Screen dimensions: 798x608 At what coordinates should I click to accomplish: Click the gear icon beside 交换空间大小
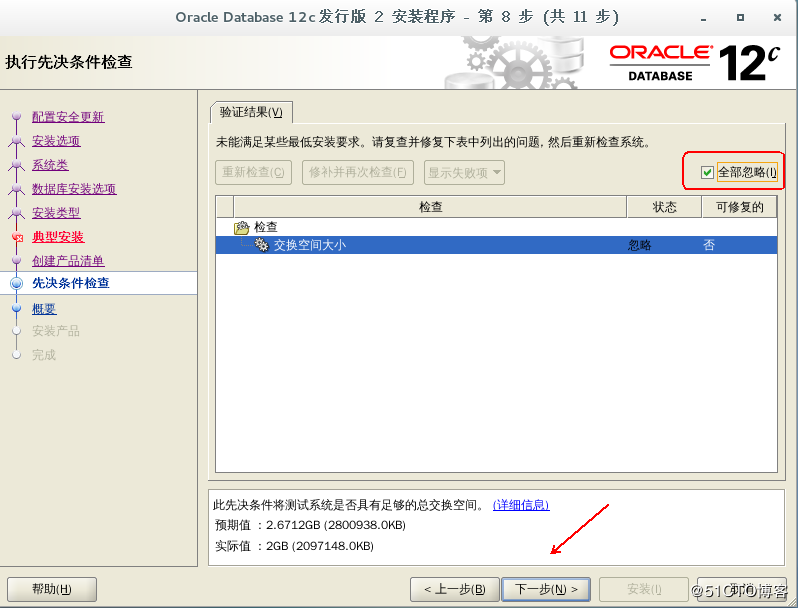[x=262, y=245]
